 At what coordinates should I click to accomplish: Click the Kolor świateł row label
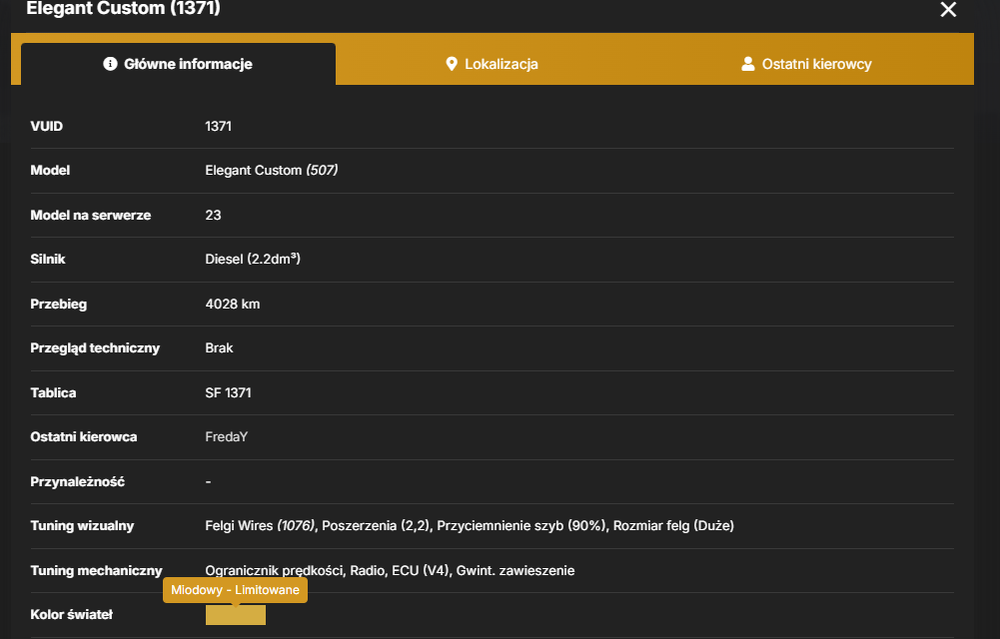71,615
